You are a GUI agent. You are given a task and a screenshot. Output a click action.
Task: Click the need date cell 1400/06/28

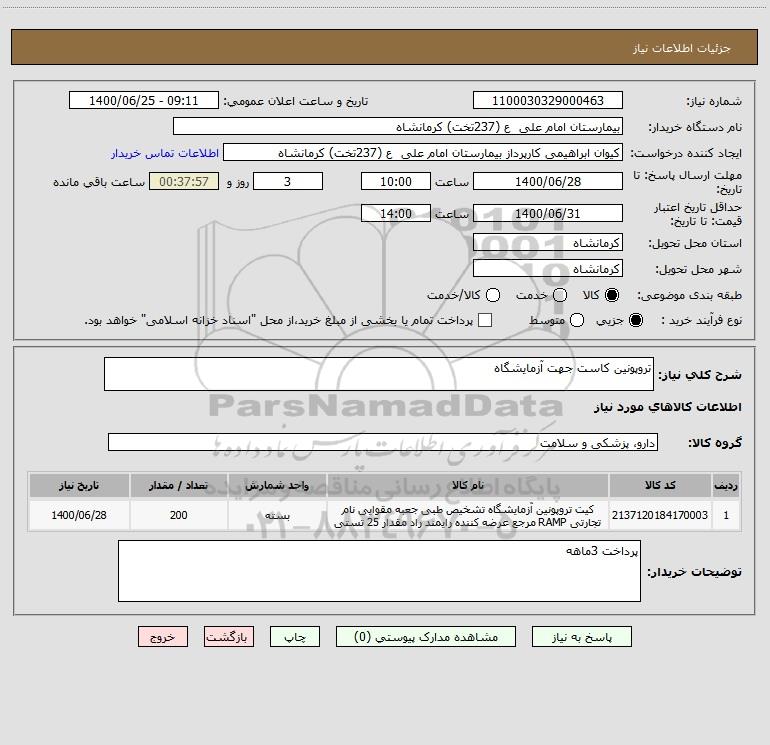point(79,515)
